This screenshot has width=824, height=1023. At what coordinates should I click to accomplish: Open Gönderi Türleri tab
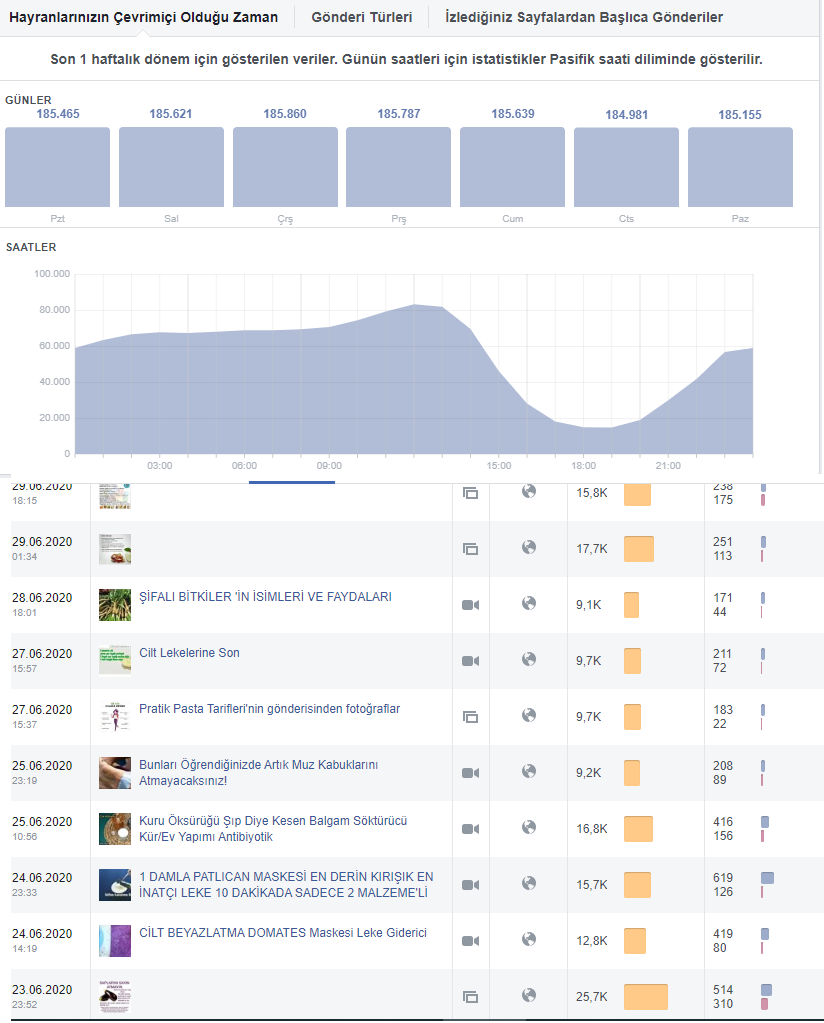point(361,17)
